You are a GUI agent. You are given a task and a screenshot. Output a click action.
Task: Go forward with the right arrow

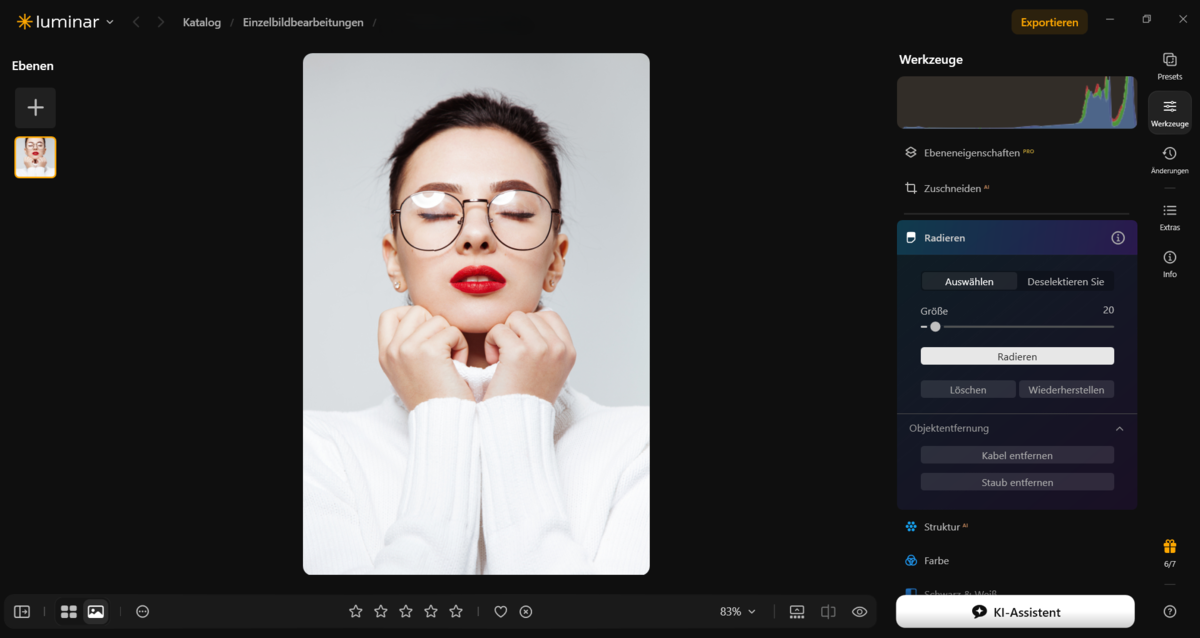coord(161,22)
